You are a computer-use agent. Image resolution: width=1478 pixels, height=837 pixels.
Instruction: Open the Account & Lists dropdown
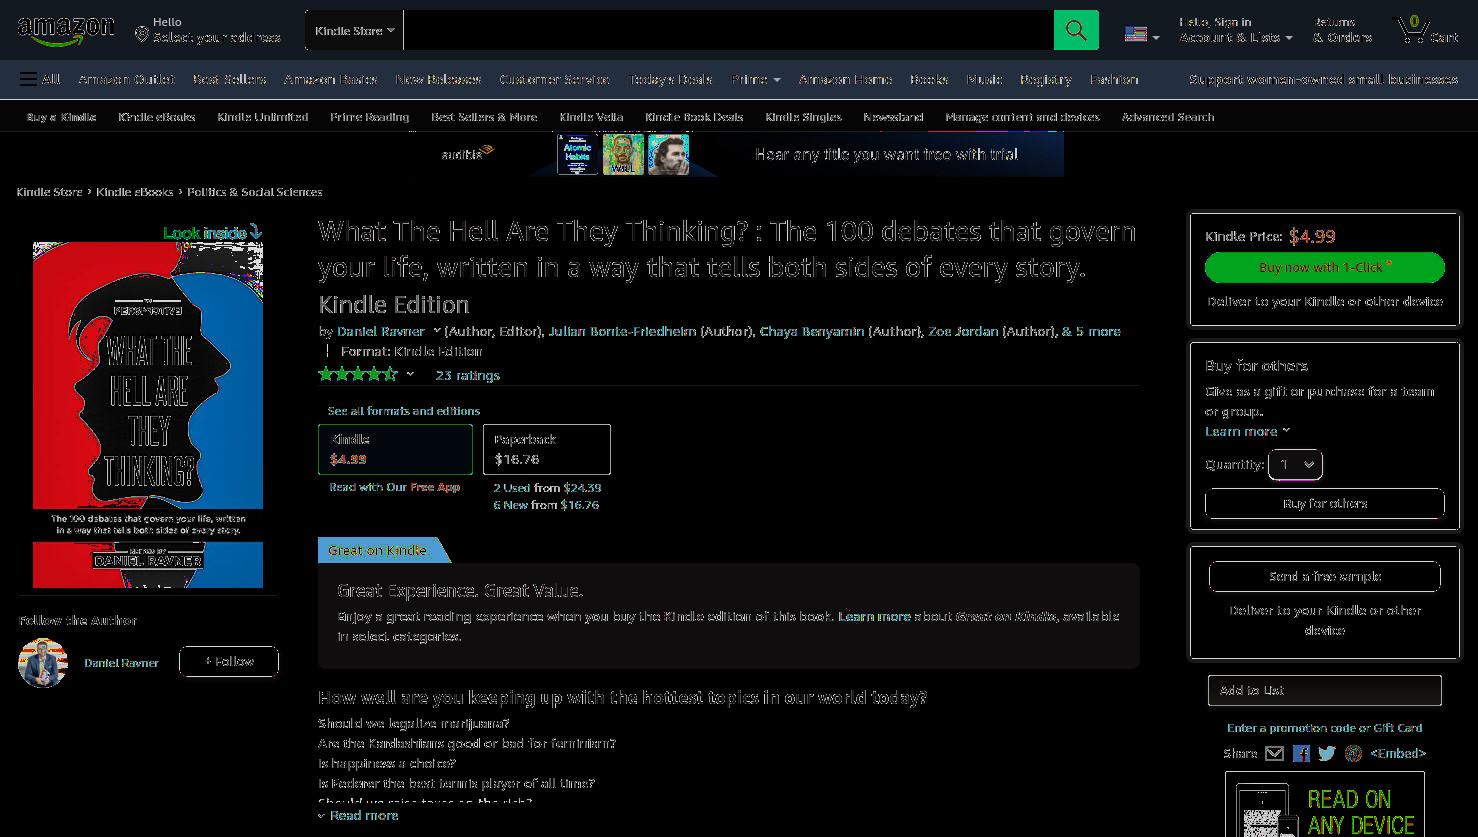tap(1236, 30)
